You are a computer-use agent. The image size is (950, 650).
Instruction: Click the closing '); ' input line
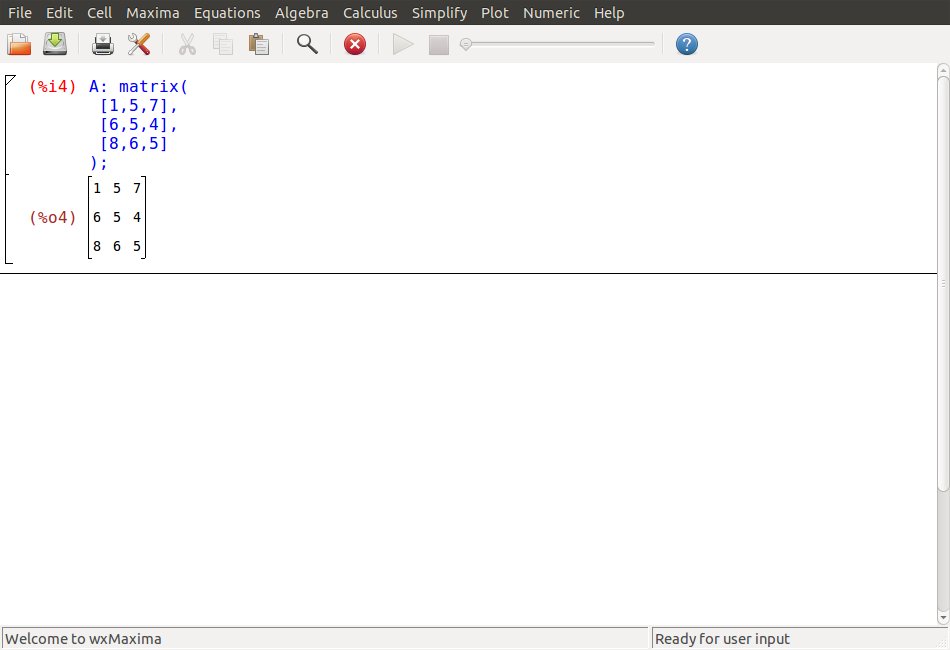pyautogui.click(x=98, y=162)
